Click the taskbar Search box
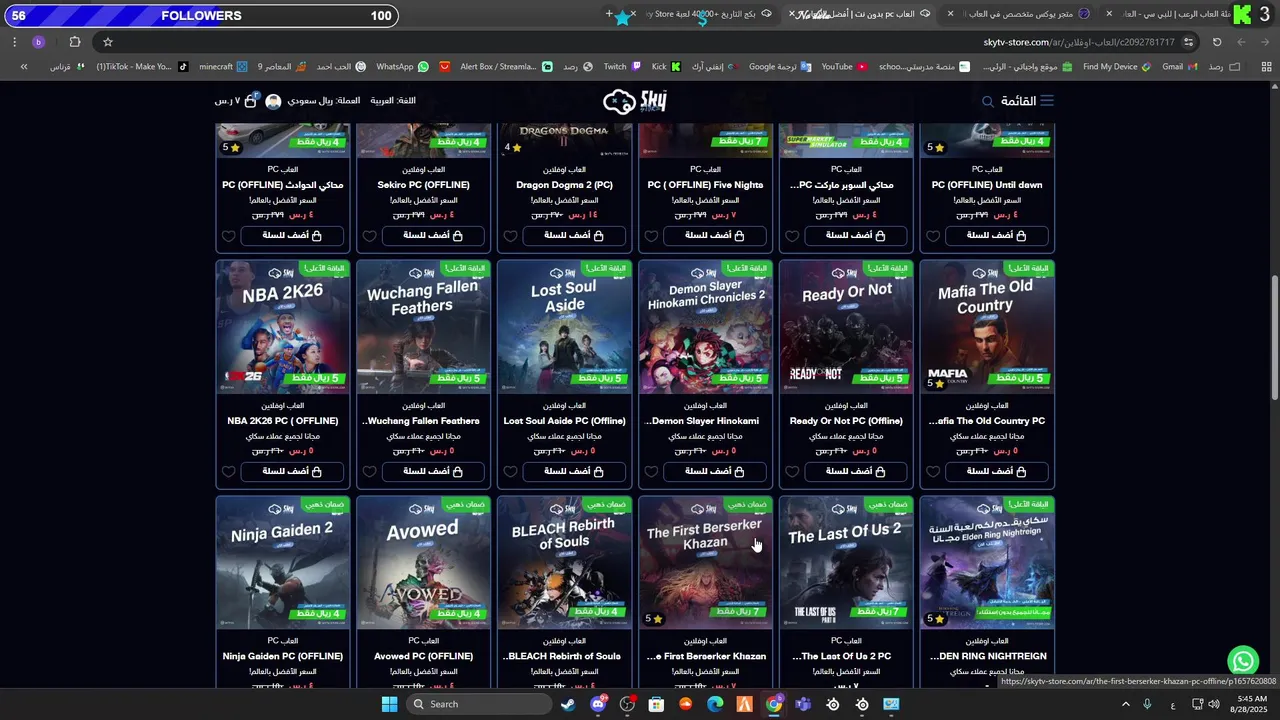The image size is (1280, 720). click(x=480, y=704)
